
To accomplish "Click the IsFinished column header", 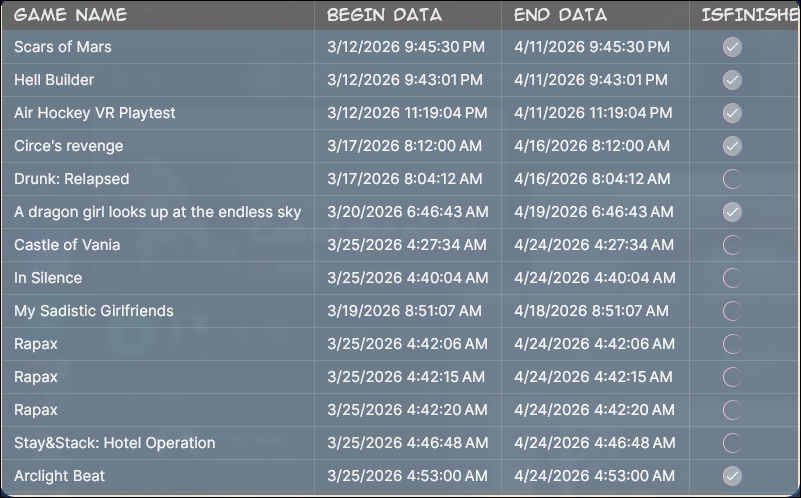I will (x=748, y=15).
